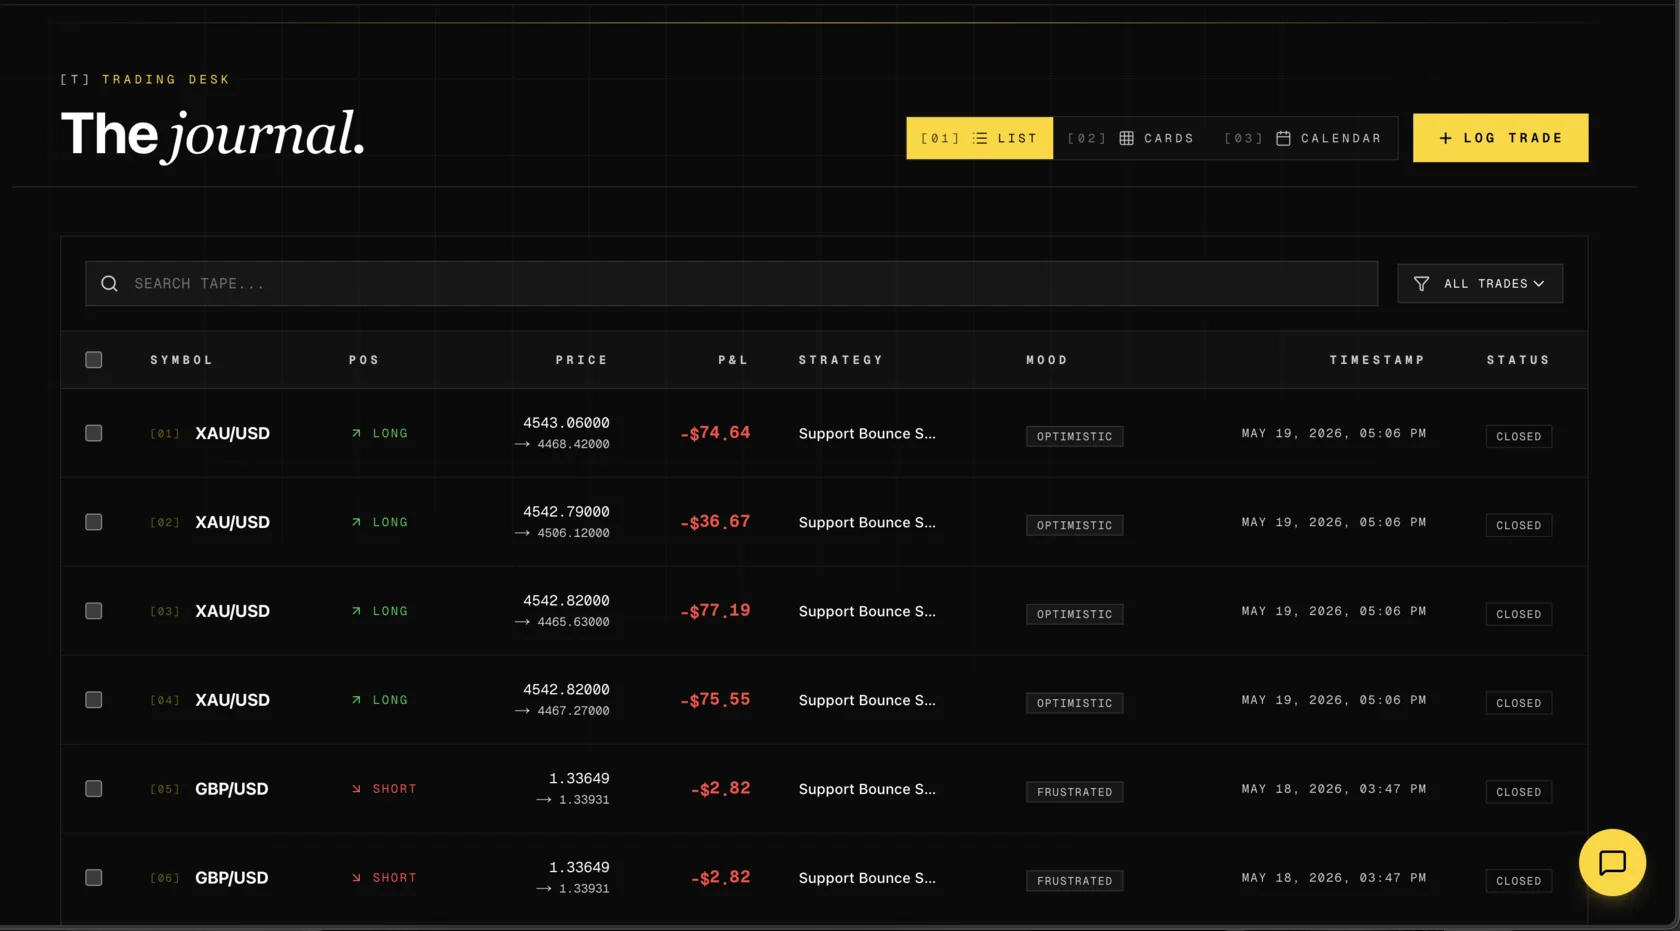Check the row 05 GBP/USD checkbox
The width and height of the screenshot is (1680, 931).
click(94, 789)
